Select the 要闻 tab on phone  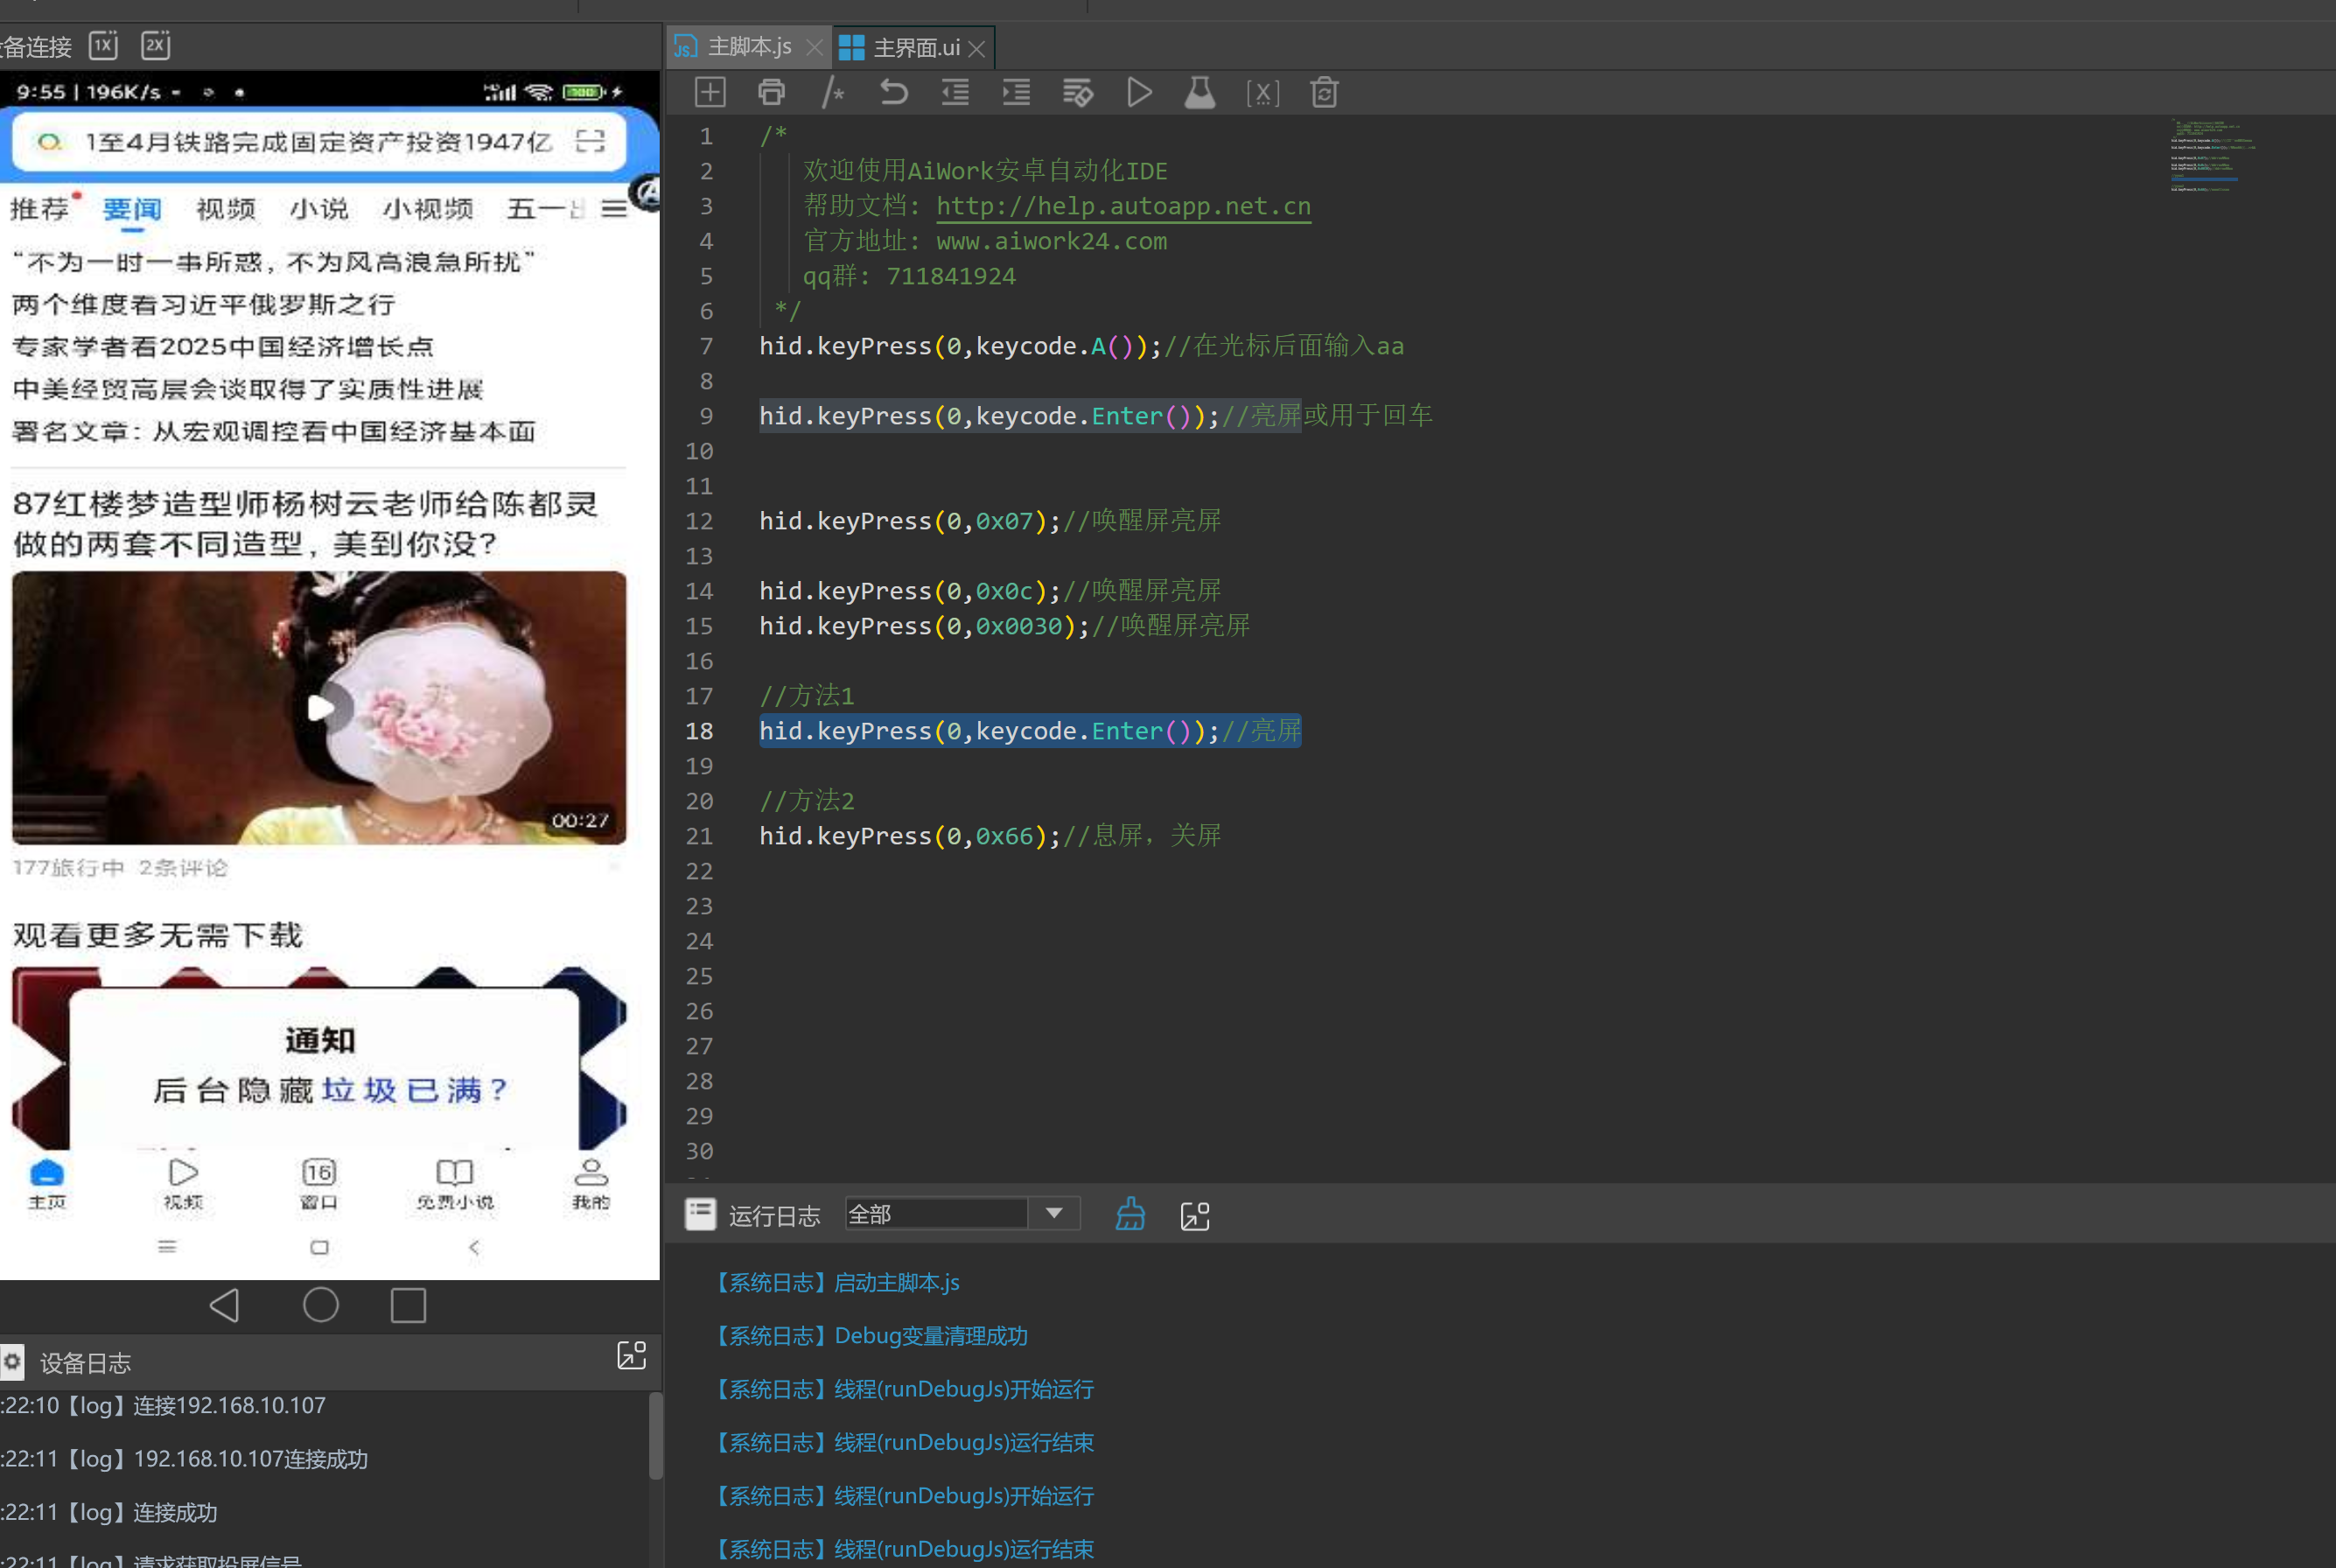pos(132,209)
